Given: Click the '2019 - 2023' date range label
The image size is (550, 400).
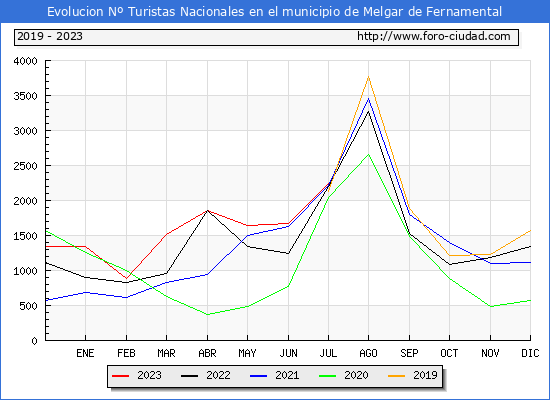Looking at the screenshot, I should coord(50,36).
